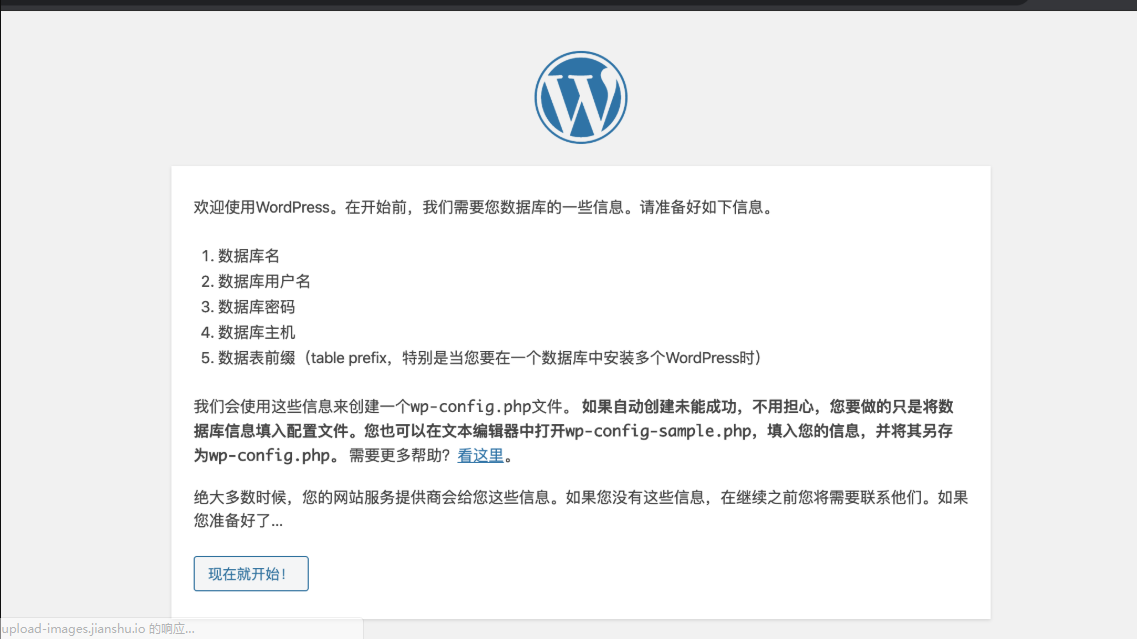Click the upload-images.jianshu.io status text
The image size is (1137, 639).
point(98,629)
